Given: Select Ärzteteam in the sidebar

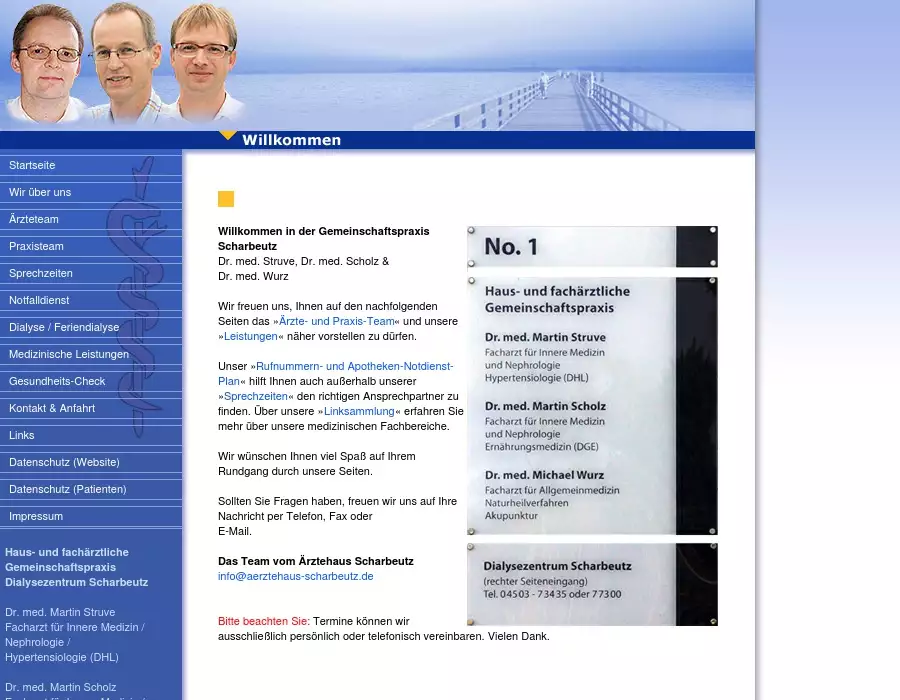Looking at the screenshot, I should pos(34,219).
